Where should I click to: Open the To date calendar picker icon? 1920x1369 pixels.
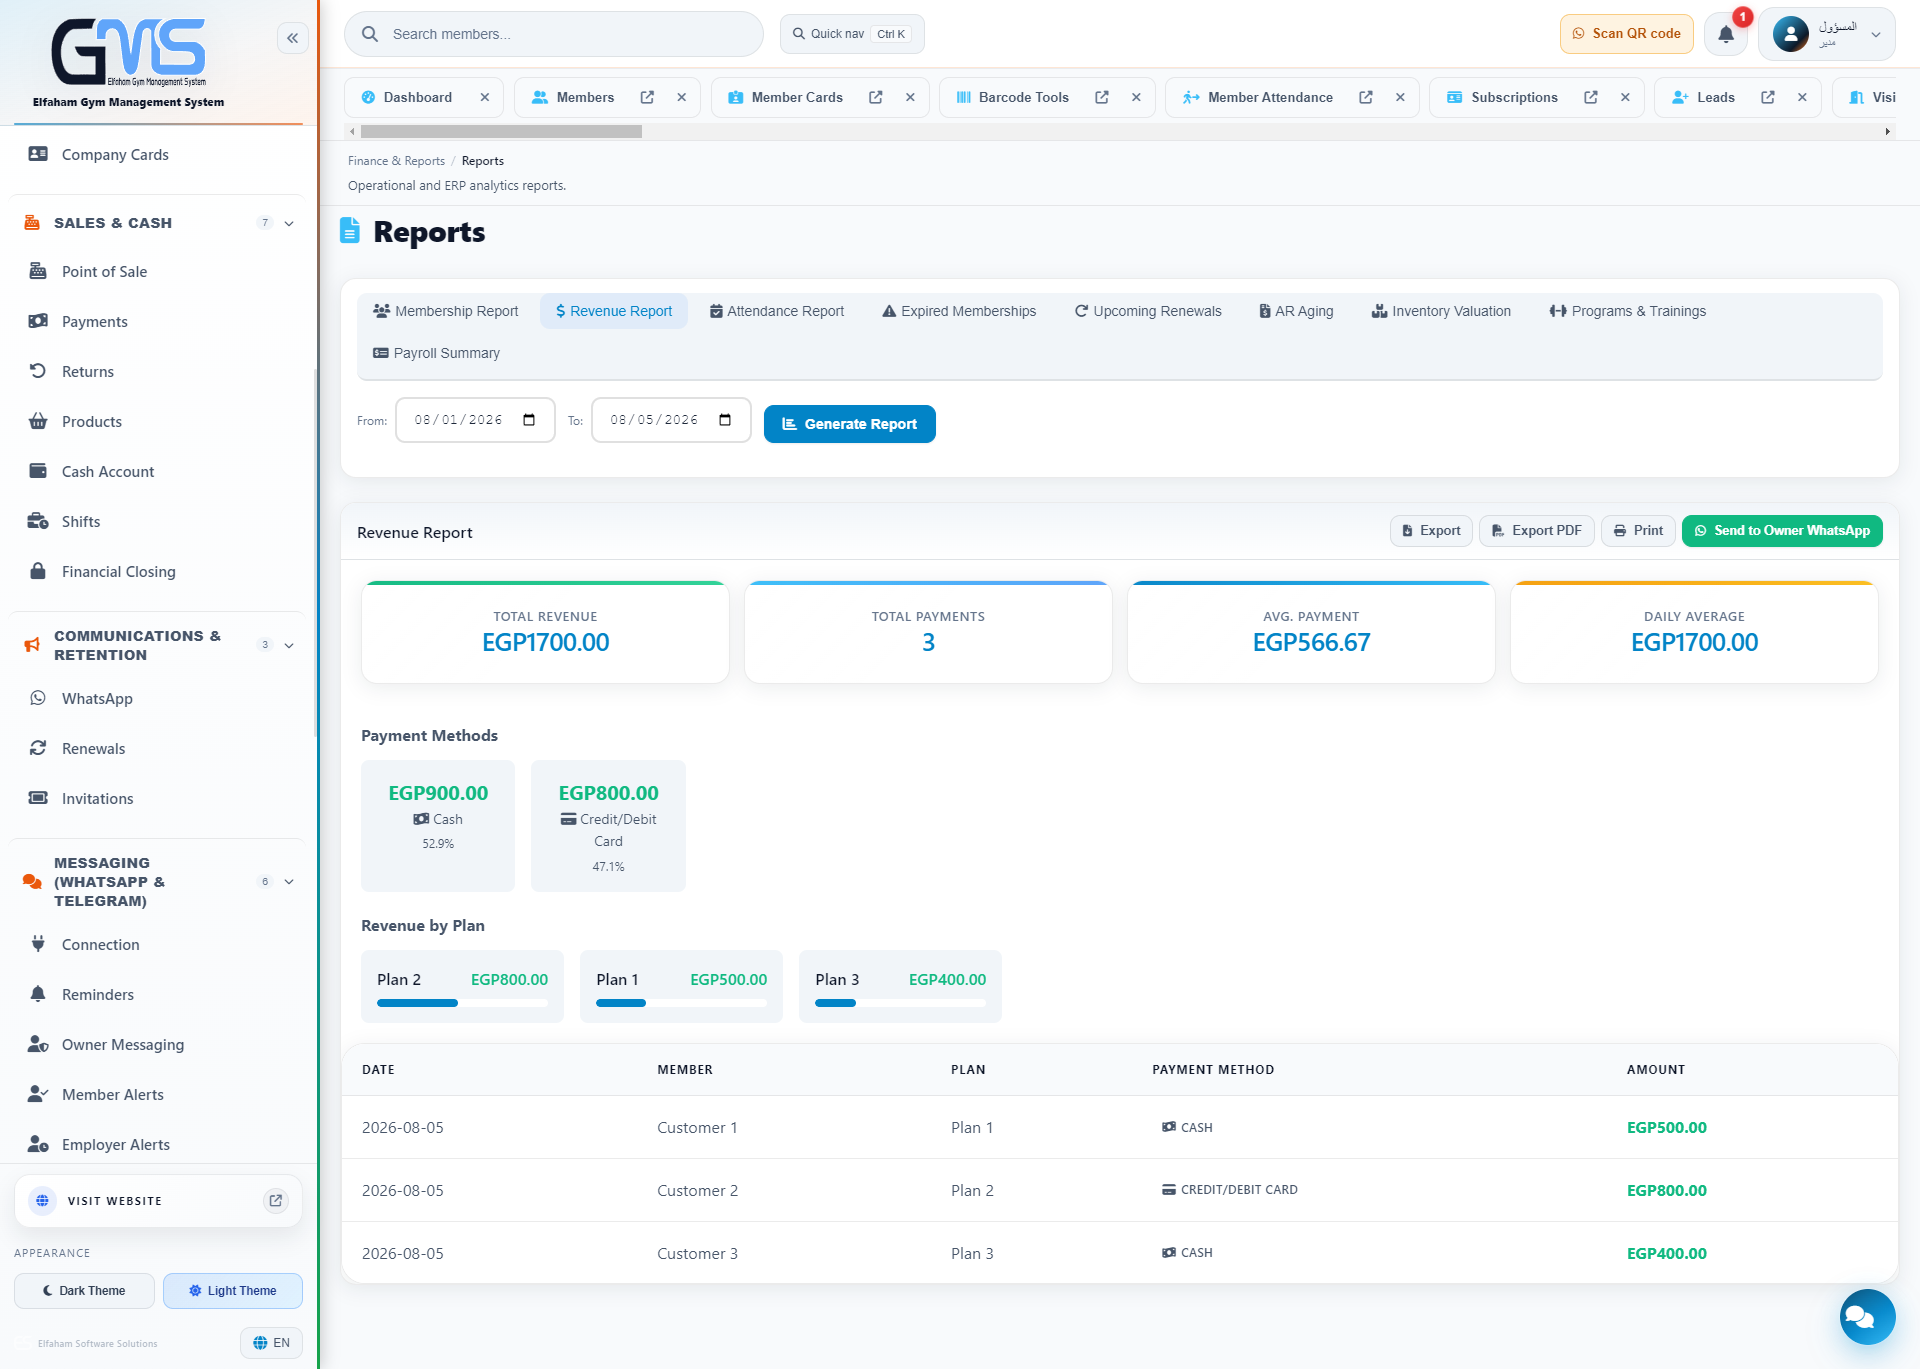point(725,420)
